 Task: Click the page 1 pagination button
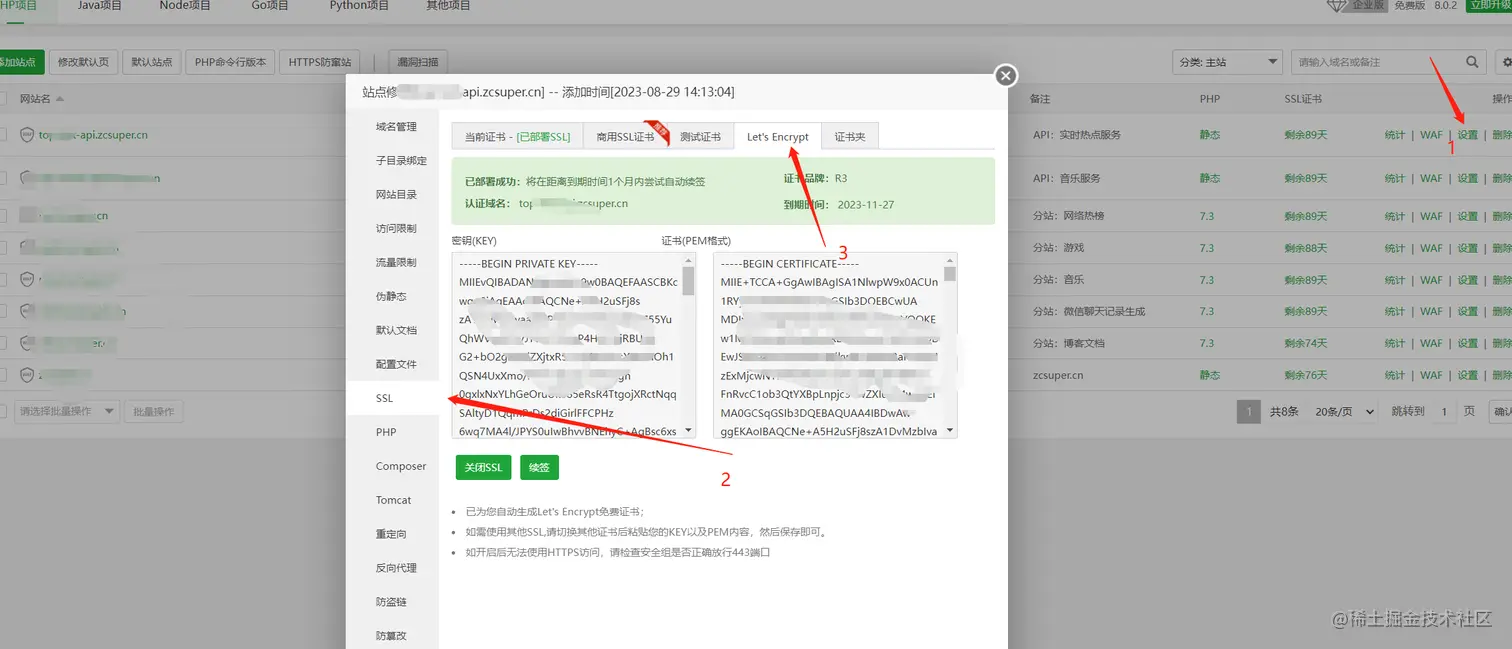[1248, 411]
